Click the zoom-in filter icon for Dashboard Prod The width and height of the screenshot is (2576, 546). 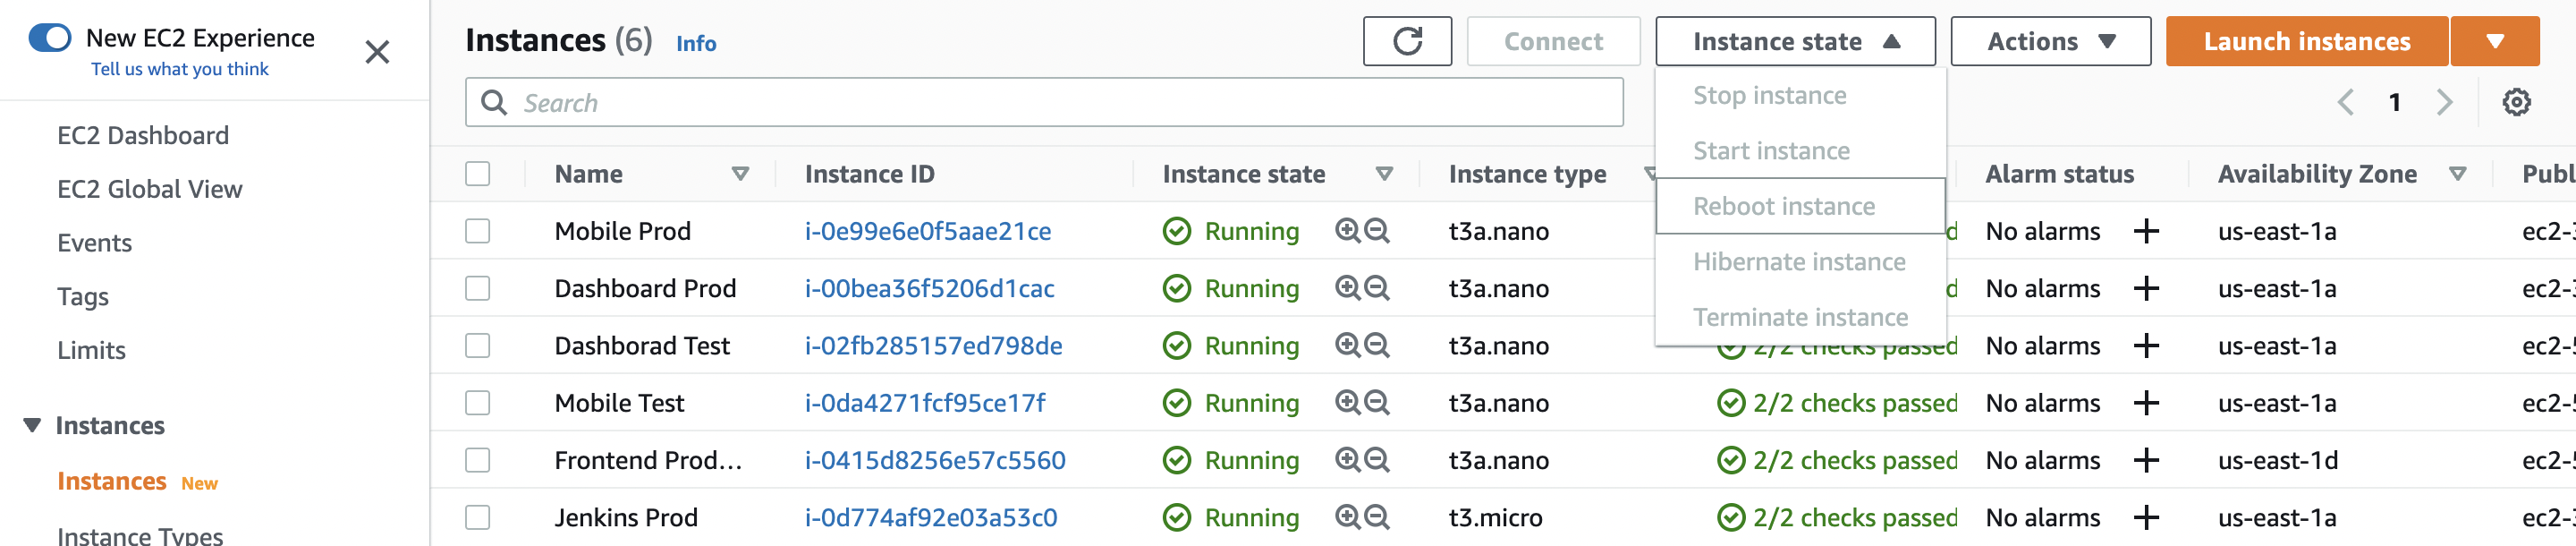1348,288
